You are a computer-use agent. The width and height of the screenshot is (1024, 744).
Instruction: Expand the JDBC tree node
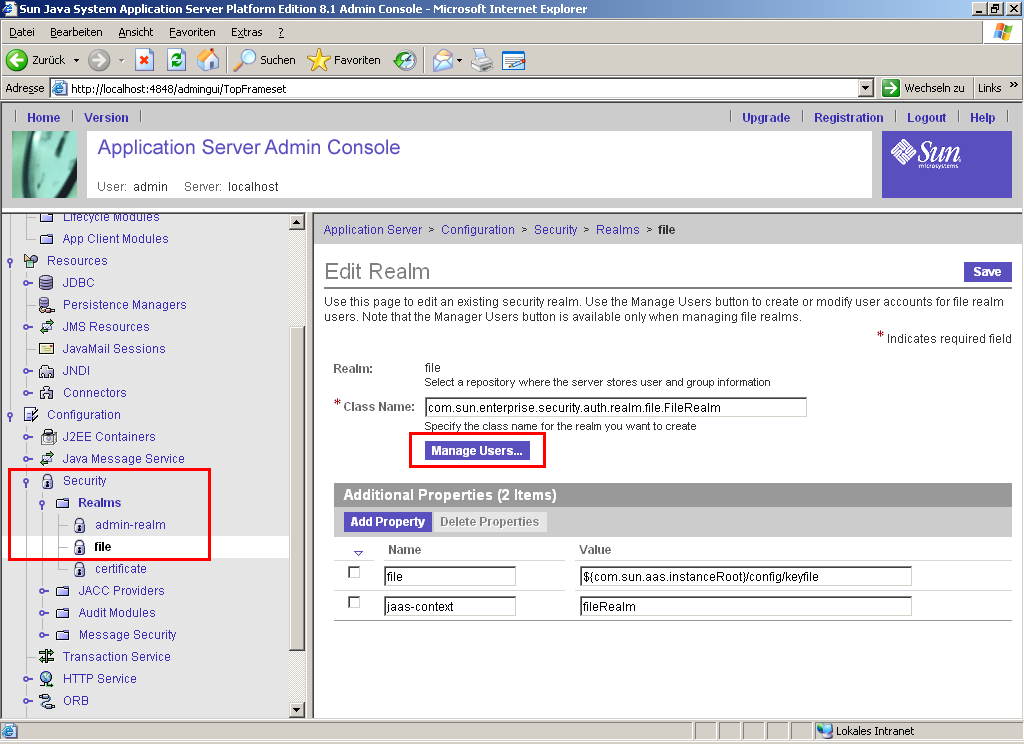coord(27,283)
